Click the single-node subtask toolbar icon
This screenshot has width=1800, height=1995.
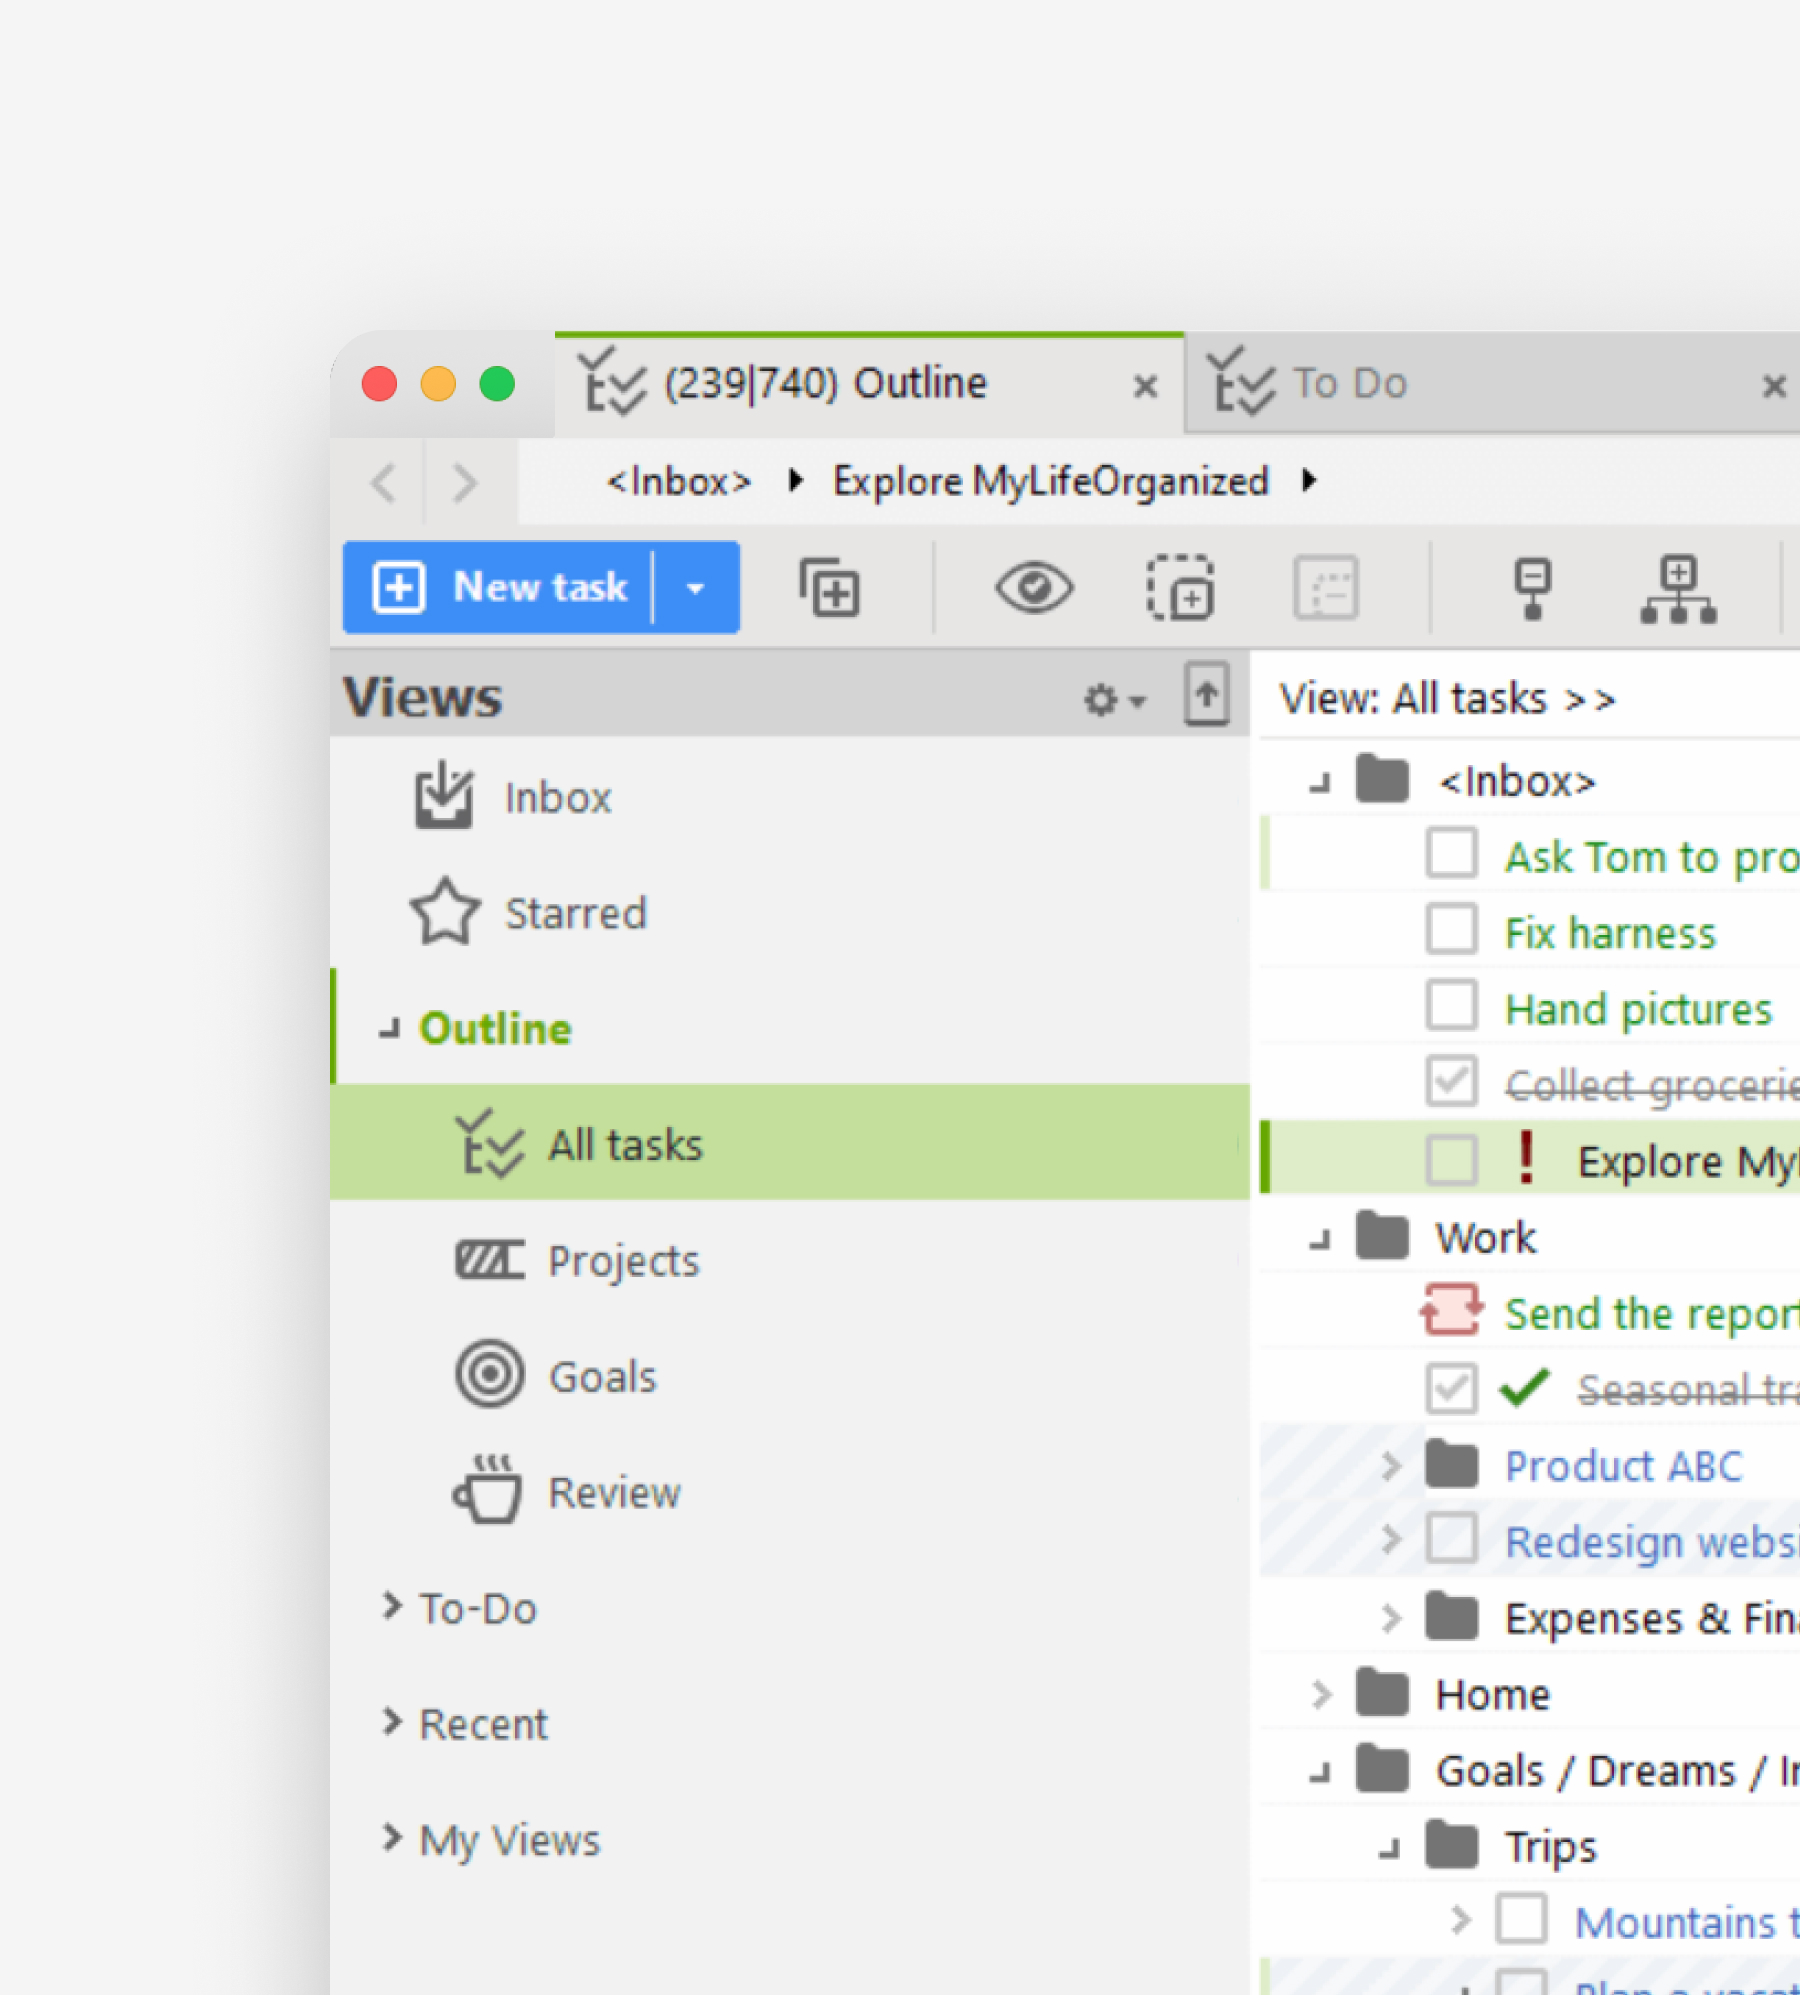point(1532,589)
